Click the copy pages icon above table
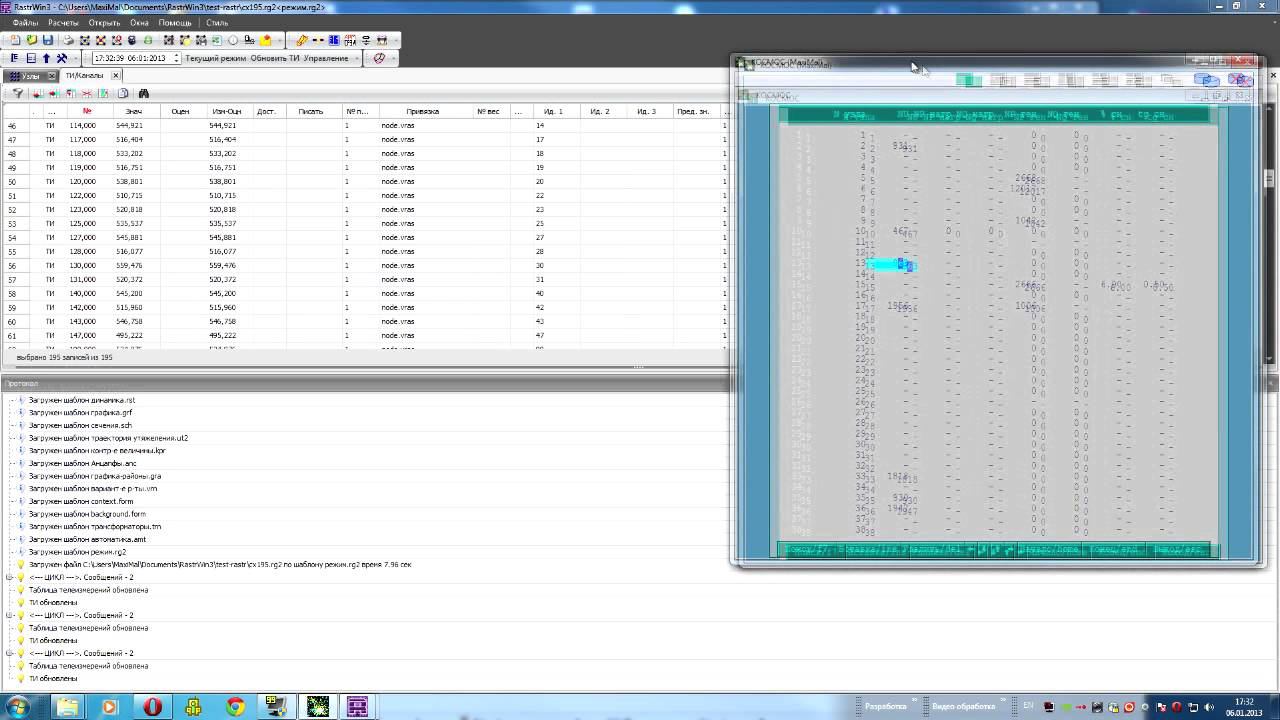This screenshot has width=1280, height=720. 123,93
